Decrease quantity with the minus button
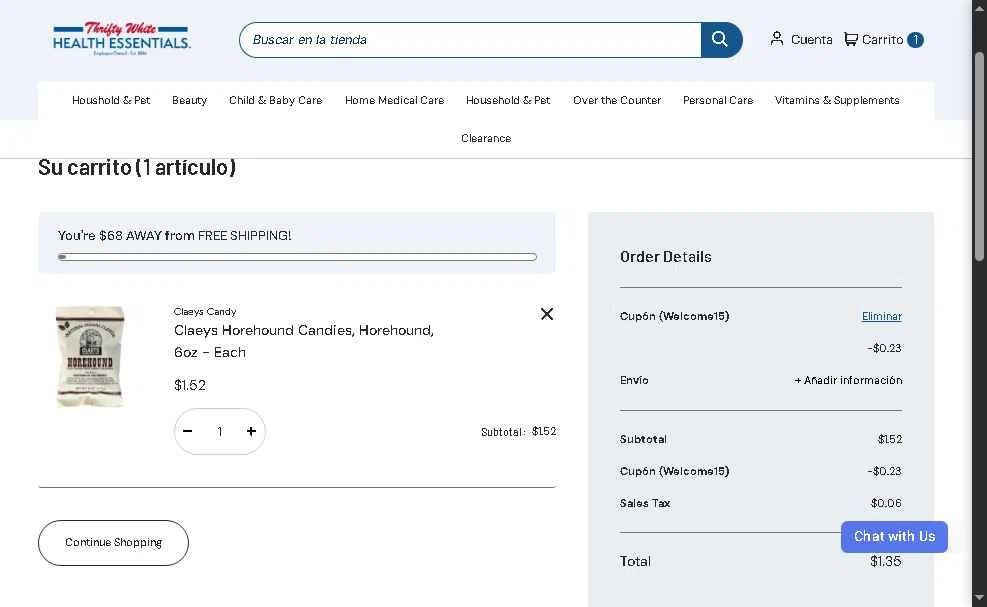Screen dimensions: 987x607 188,431
